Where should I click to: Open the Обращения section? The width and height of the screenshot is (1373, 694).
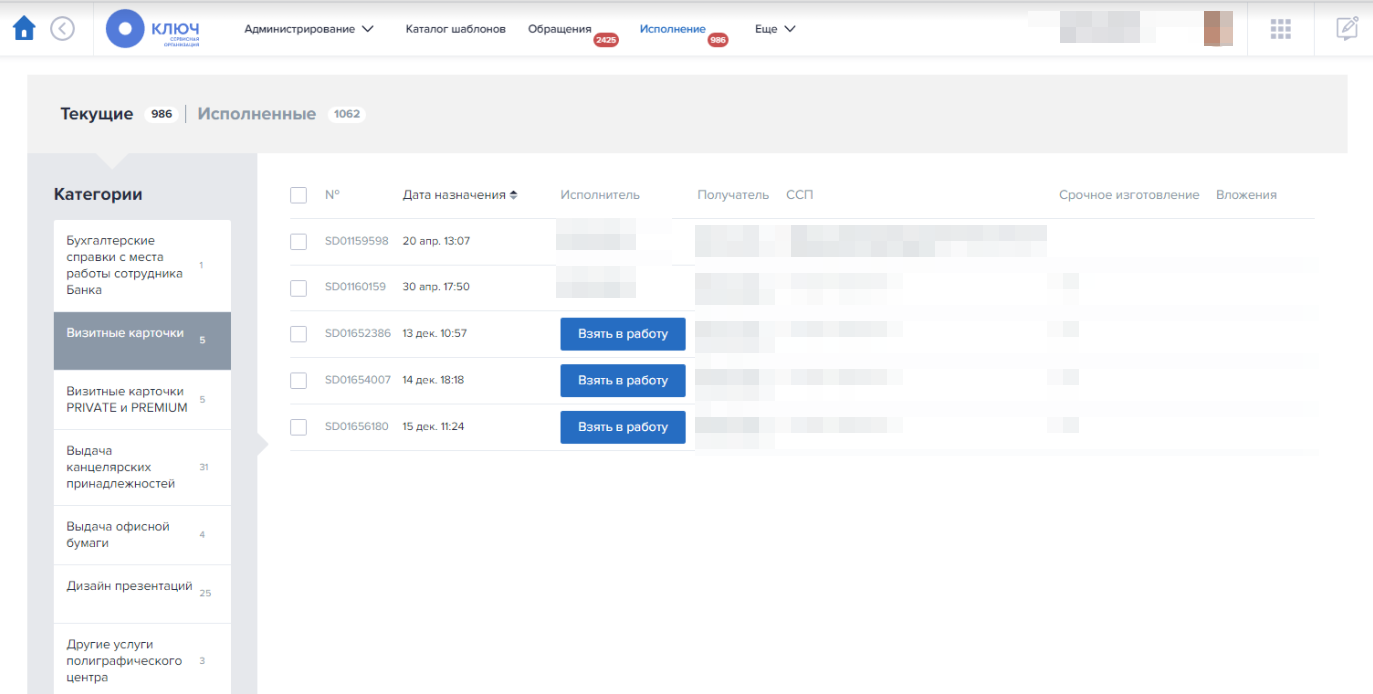click(x=560, y=29)
